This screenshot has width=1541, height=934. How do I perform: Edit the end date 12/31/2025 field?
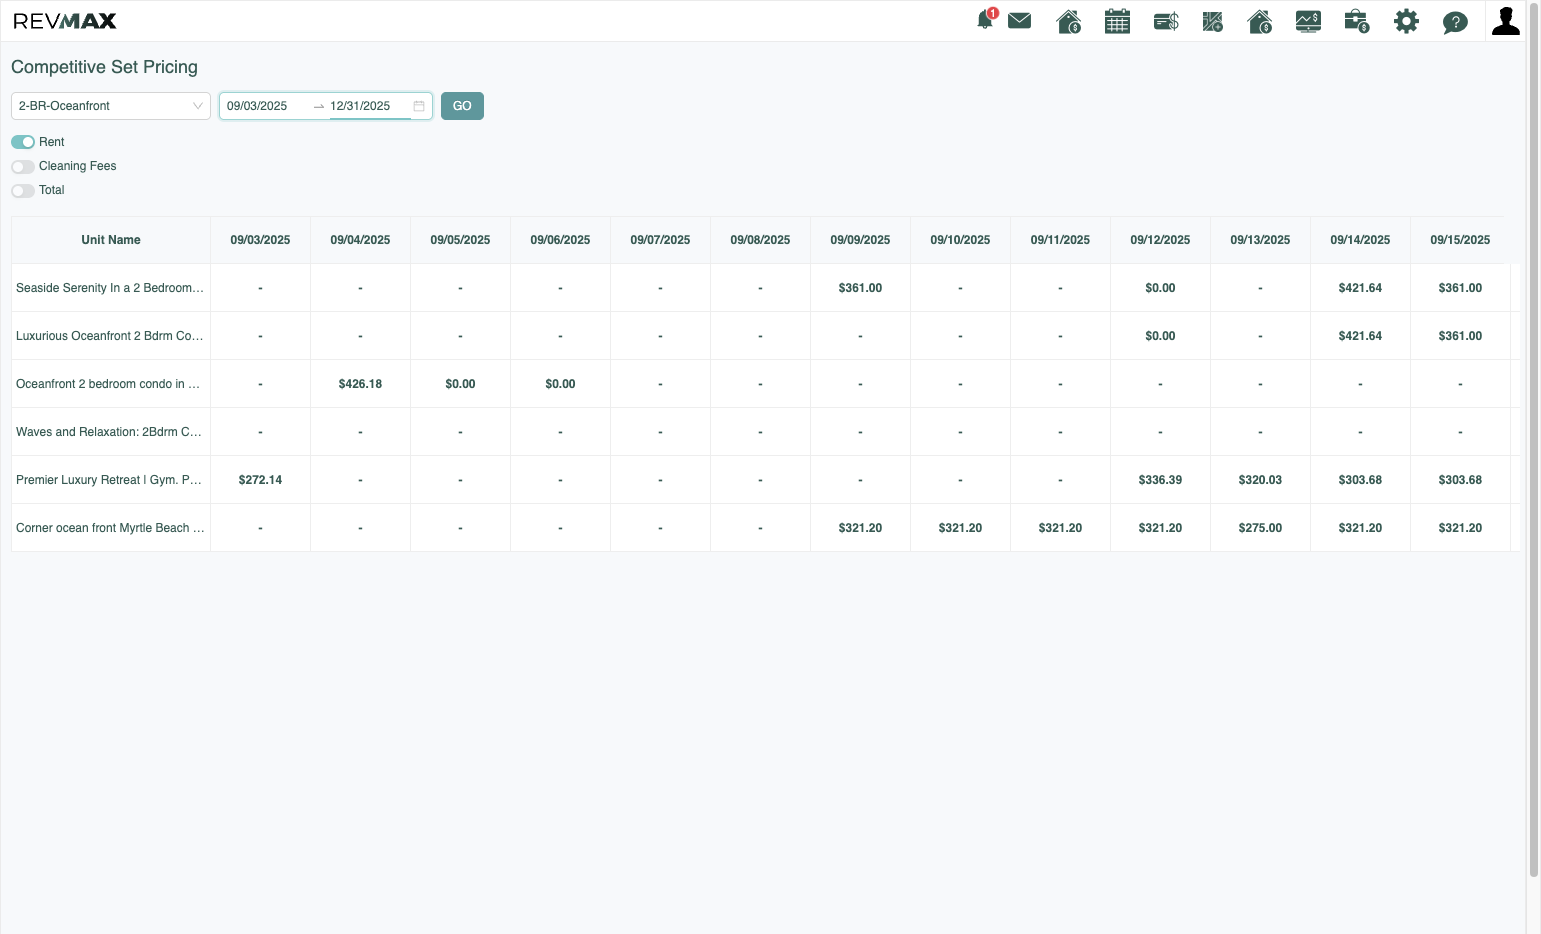coord(368,106)
